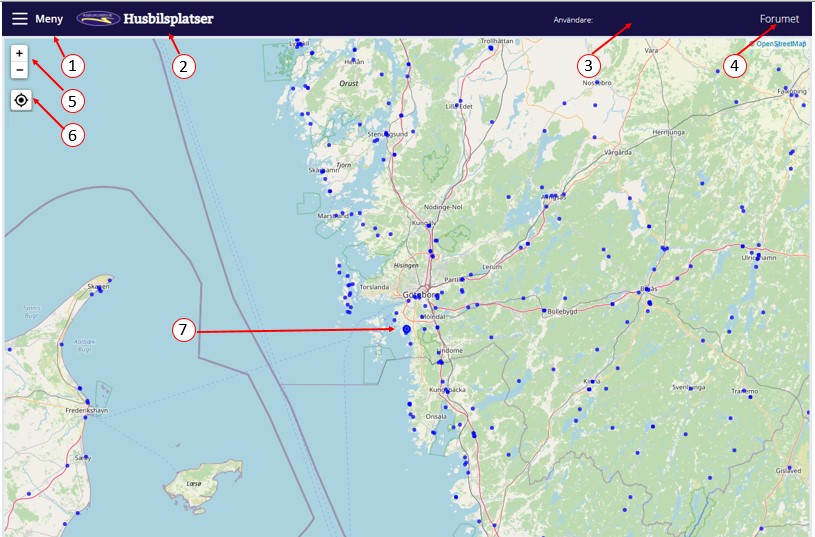Zoom out with the minus button
The image size is (815, 537).
[x=20, y=70]
